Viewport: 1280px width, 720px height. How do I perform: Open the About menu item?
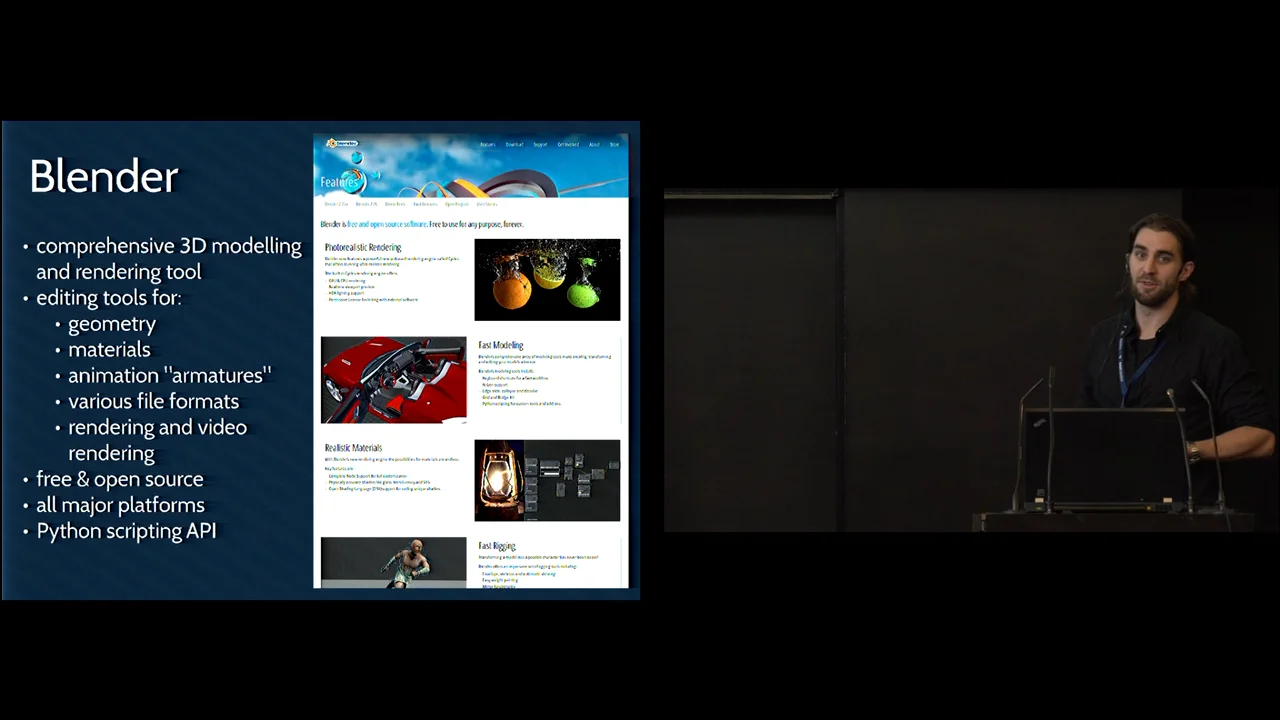(x=594, y=144)
